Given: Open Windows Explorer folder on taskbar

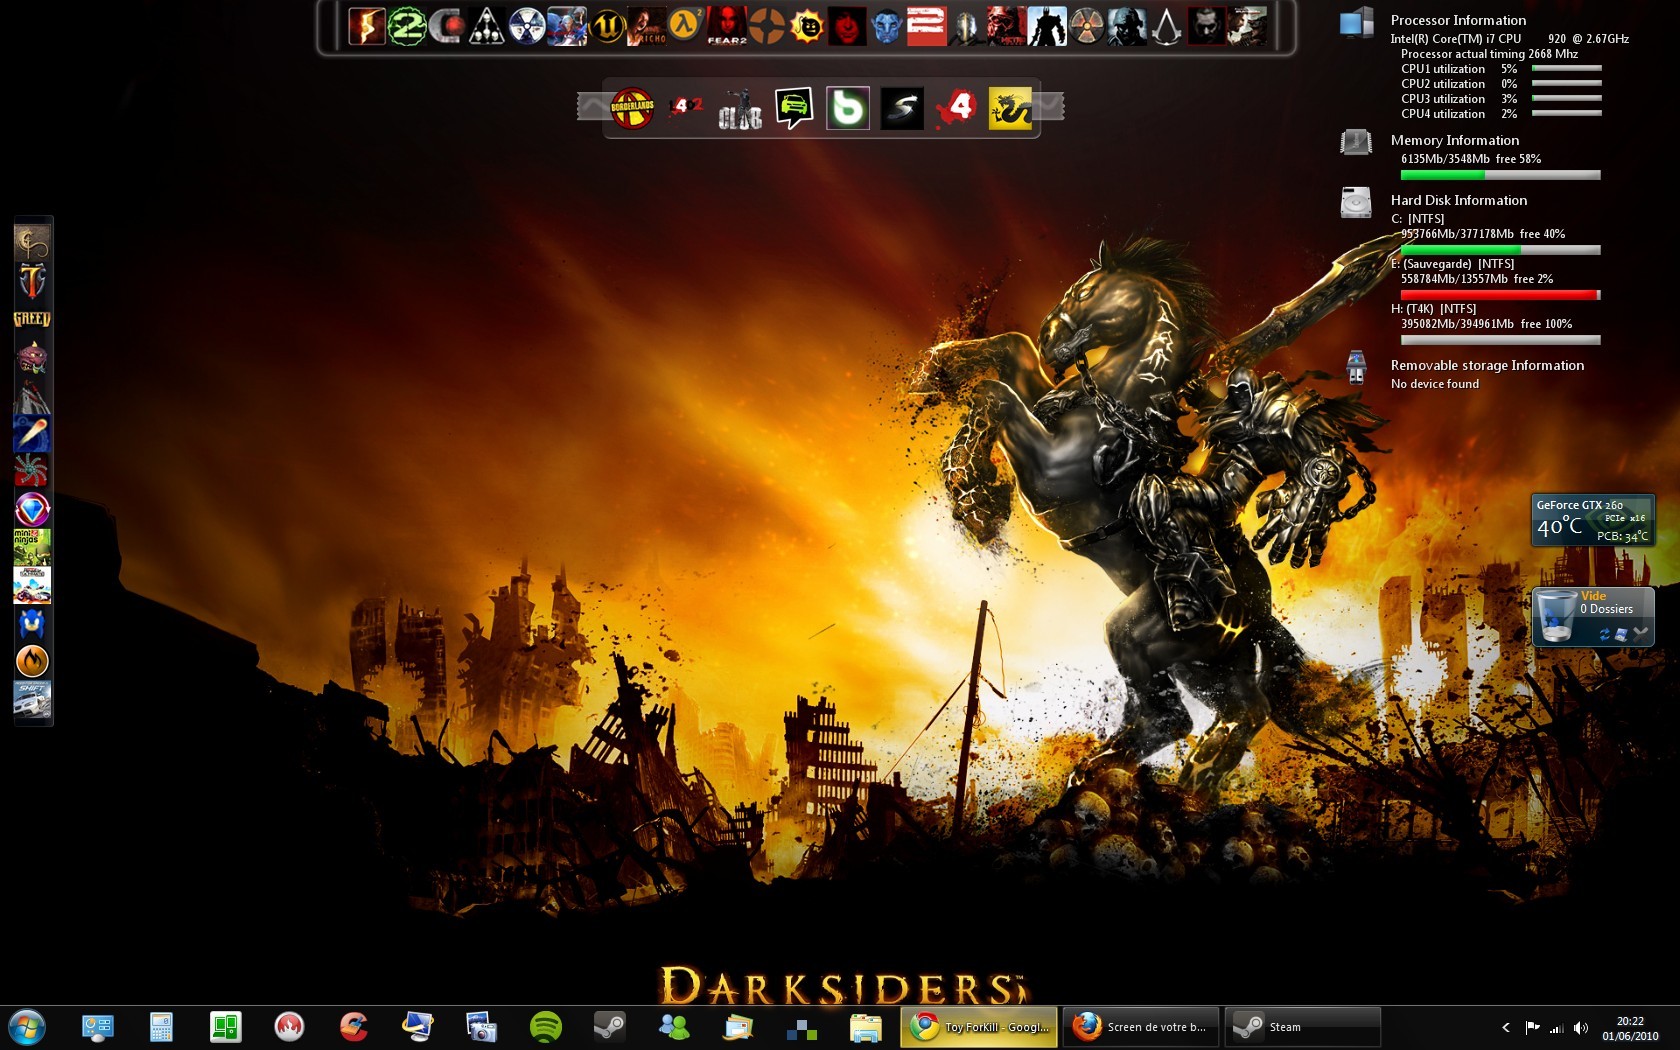Looking at the screenshot, I should tap(865, 1027).
